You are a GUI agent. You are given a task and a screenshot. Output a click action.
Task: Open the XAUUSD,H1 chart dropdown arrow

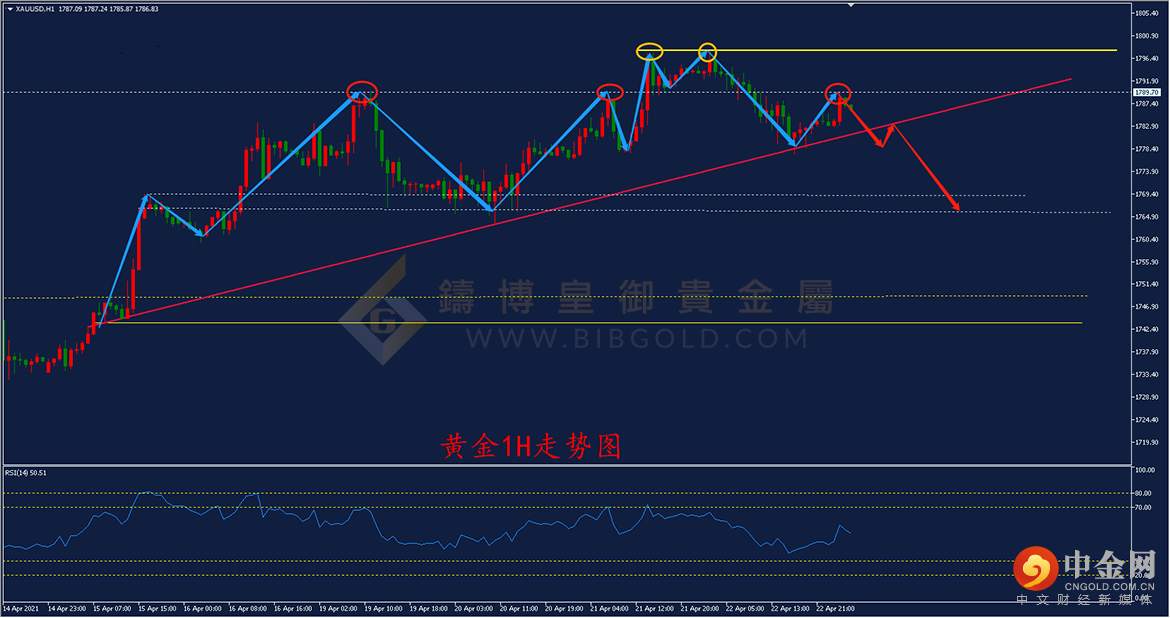pyautogui.click(x=10, y=9)
